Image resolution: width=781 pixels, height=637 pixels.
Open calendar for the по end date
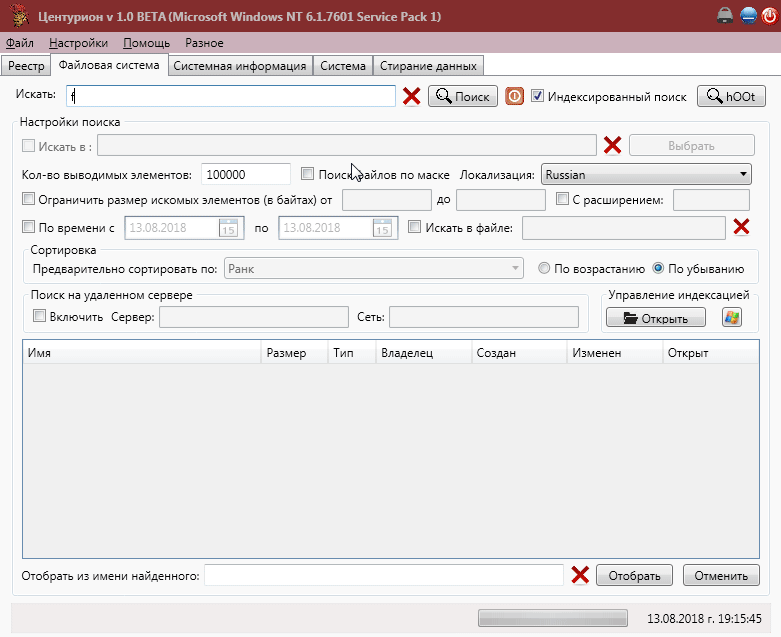(x=383, y=228)
